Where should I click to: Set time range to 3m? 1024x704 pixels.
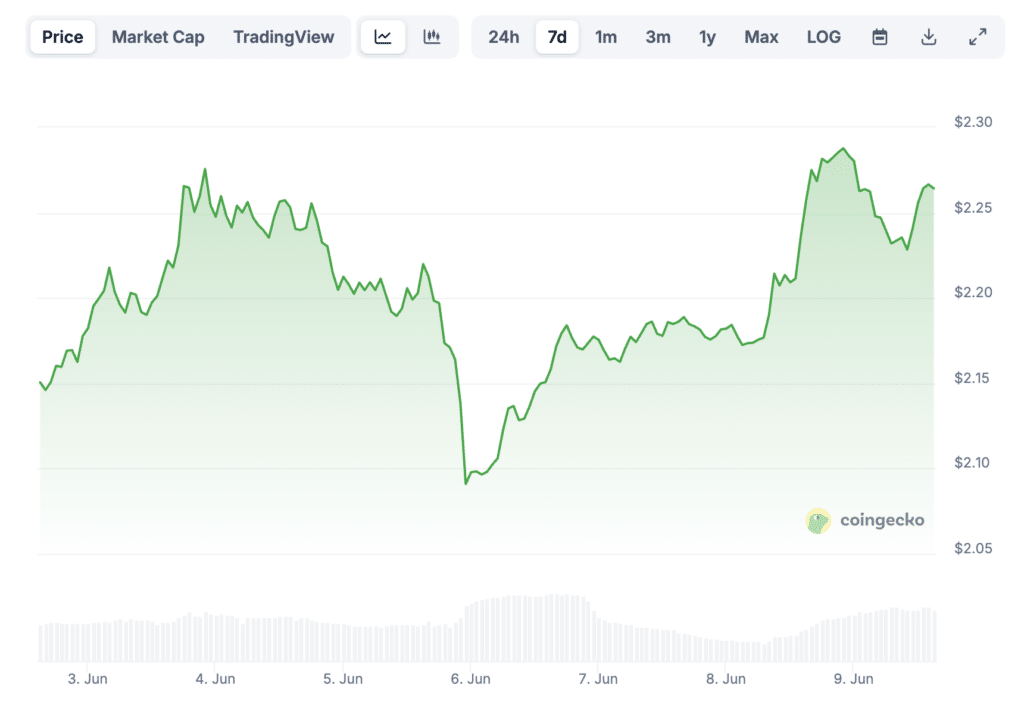point(658,37)
